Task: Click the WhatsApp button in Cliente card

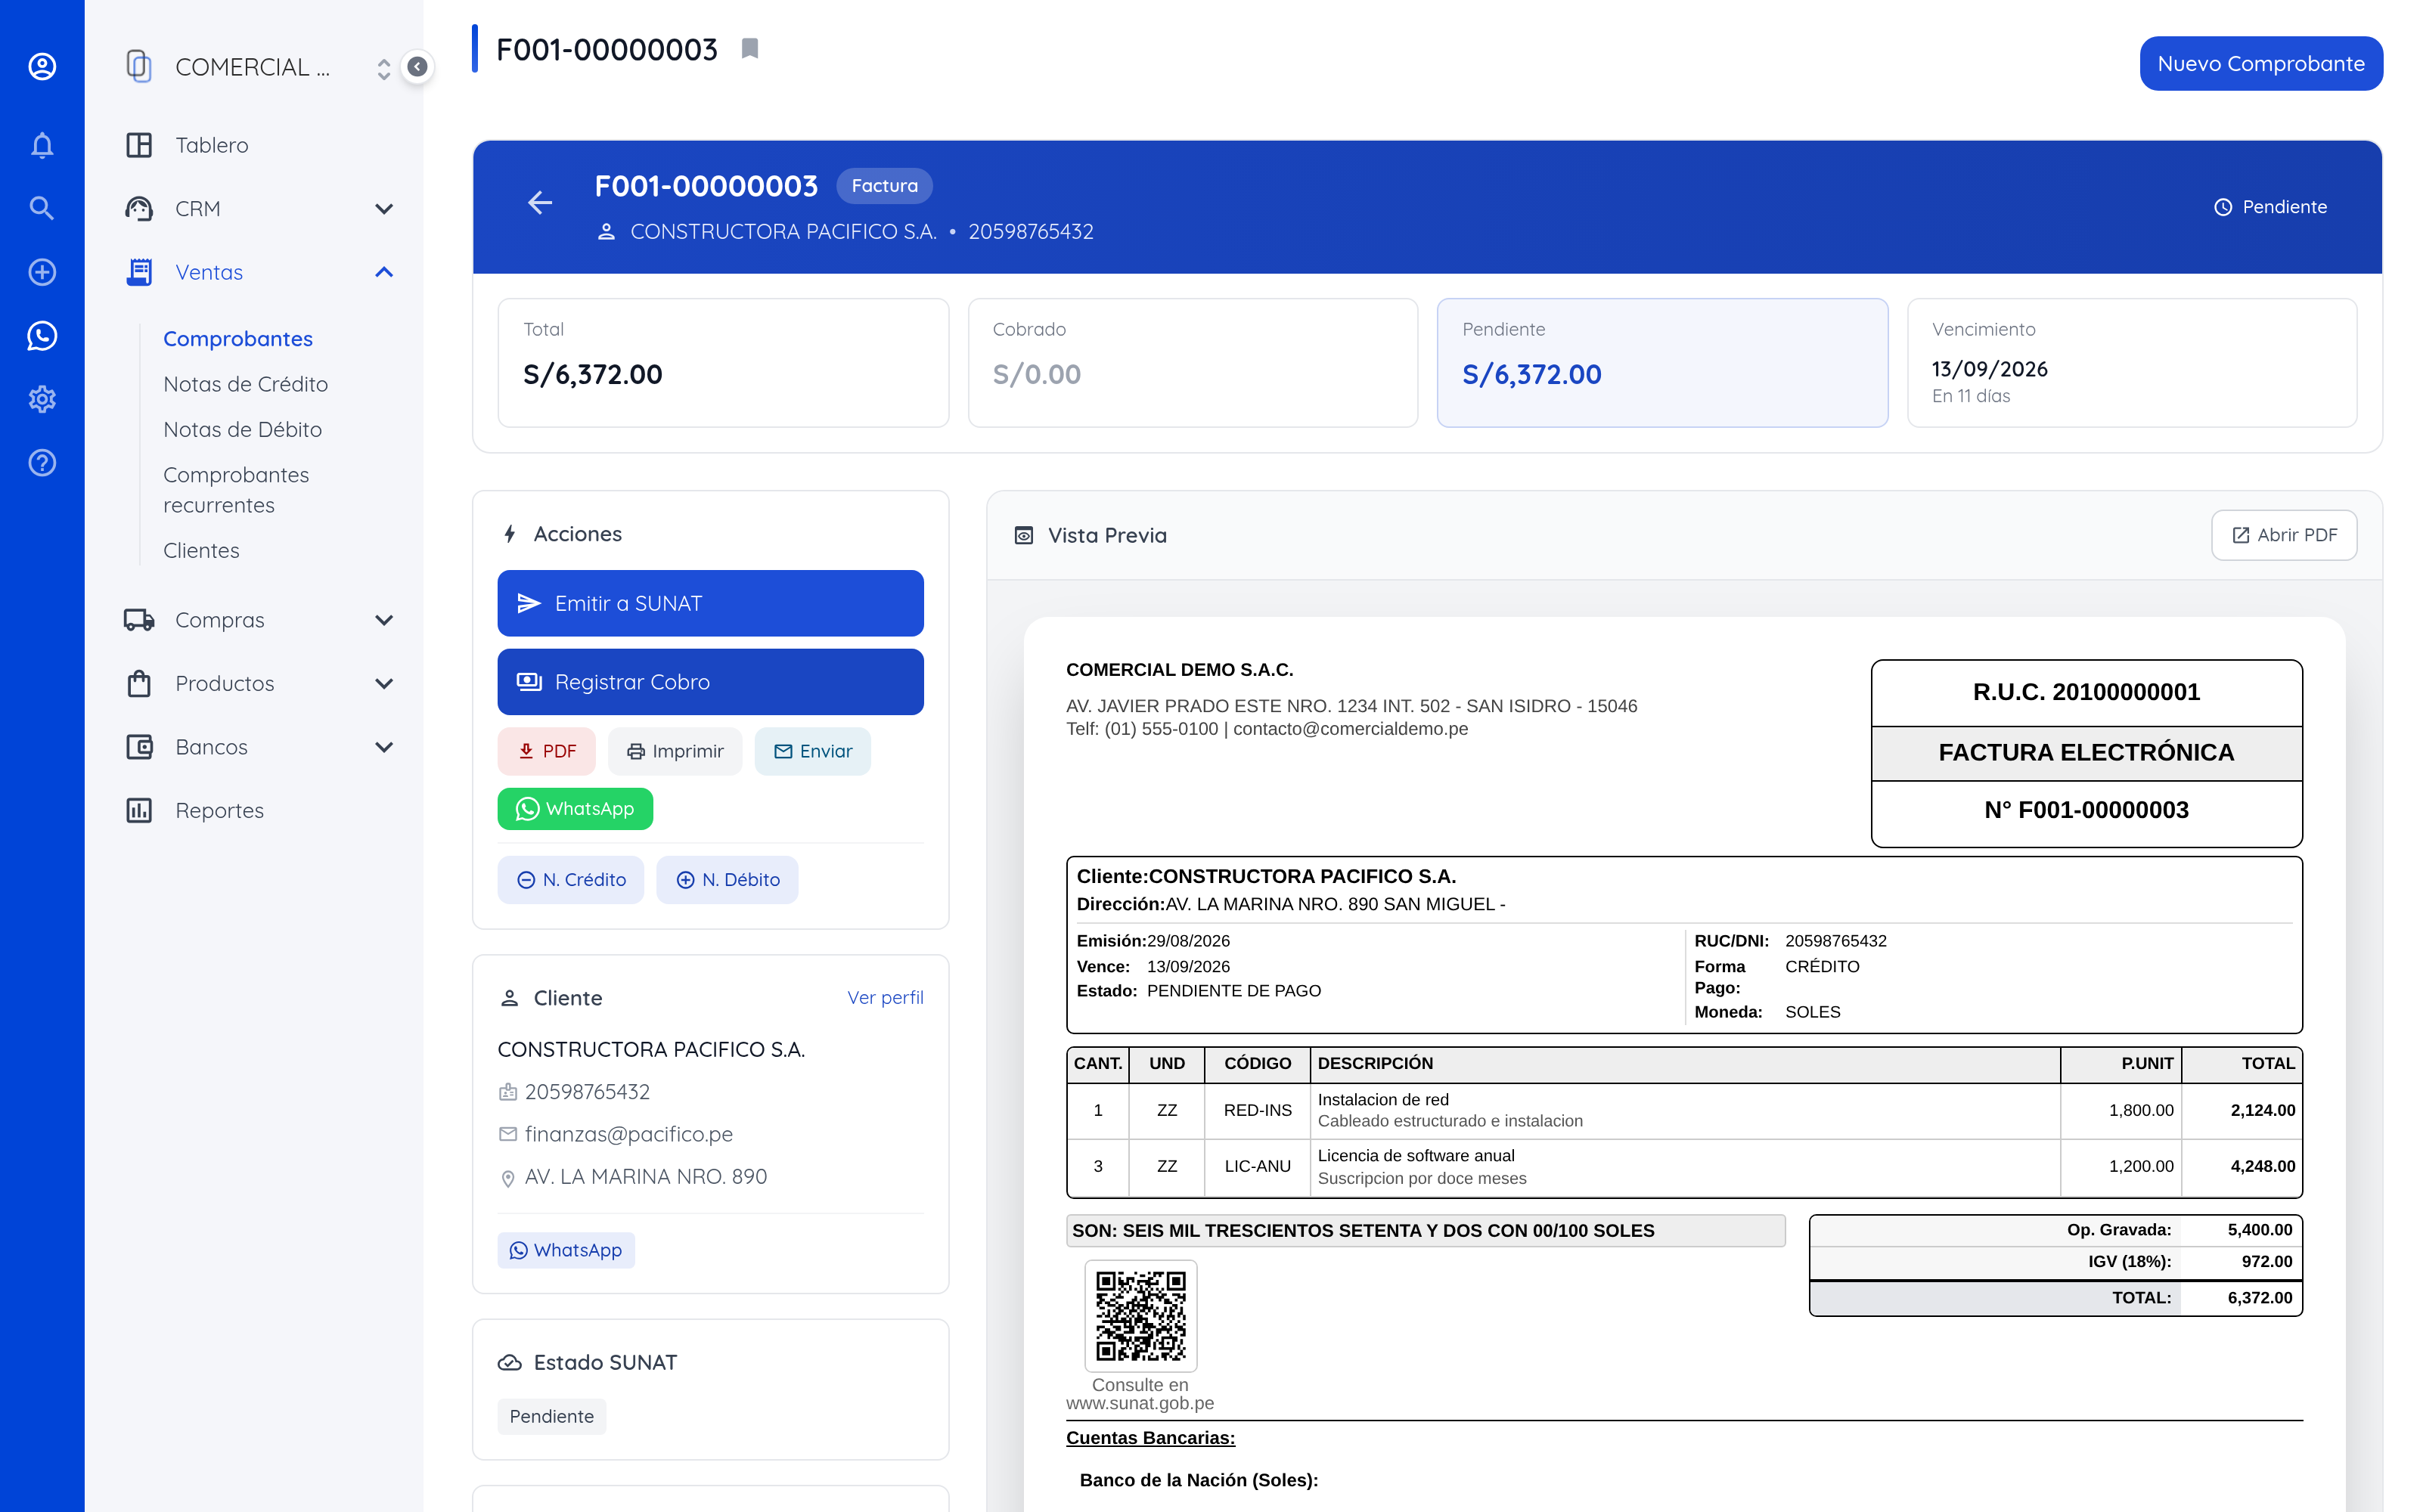Action: pyautogui.click(x=566, y=1250)
